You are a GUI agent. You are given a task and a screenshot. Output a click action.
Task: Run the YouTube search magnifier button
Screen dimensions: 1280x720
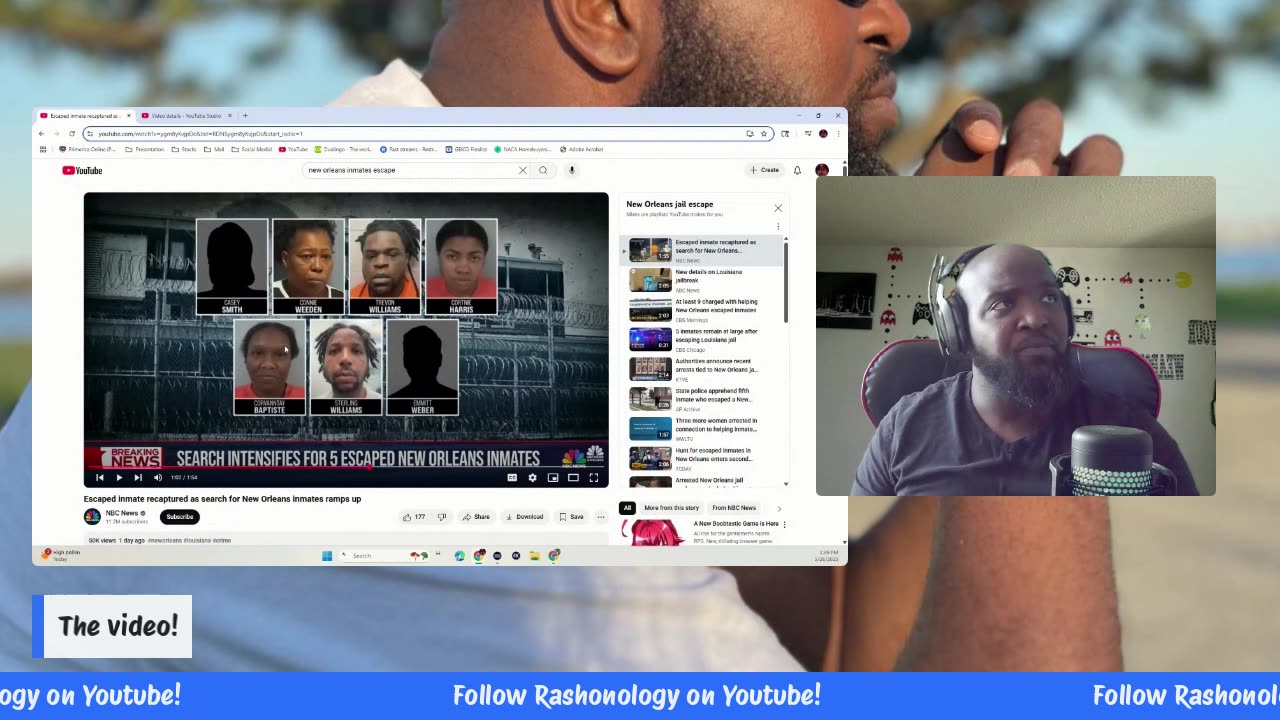543,170
